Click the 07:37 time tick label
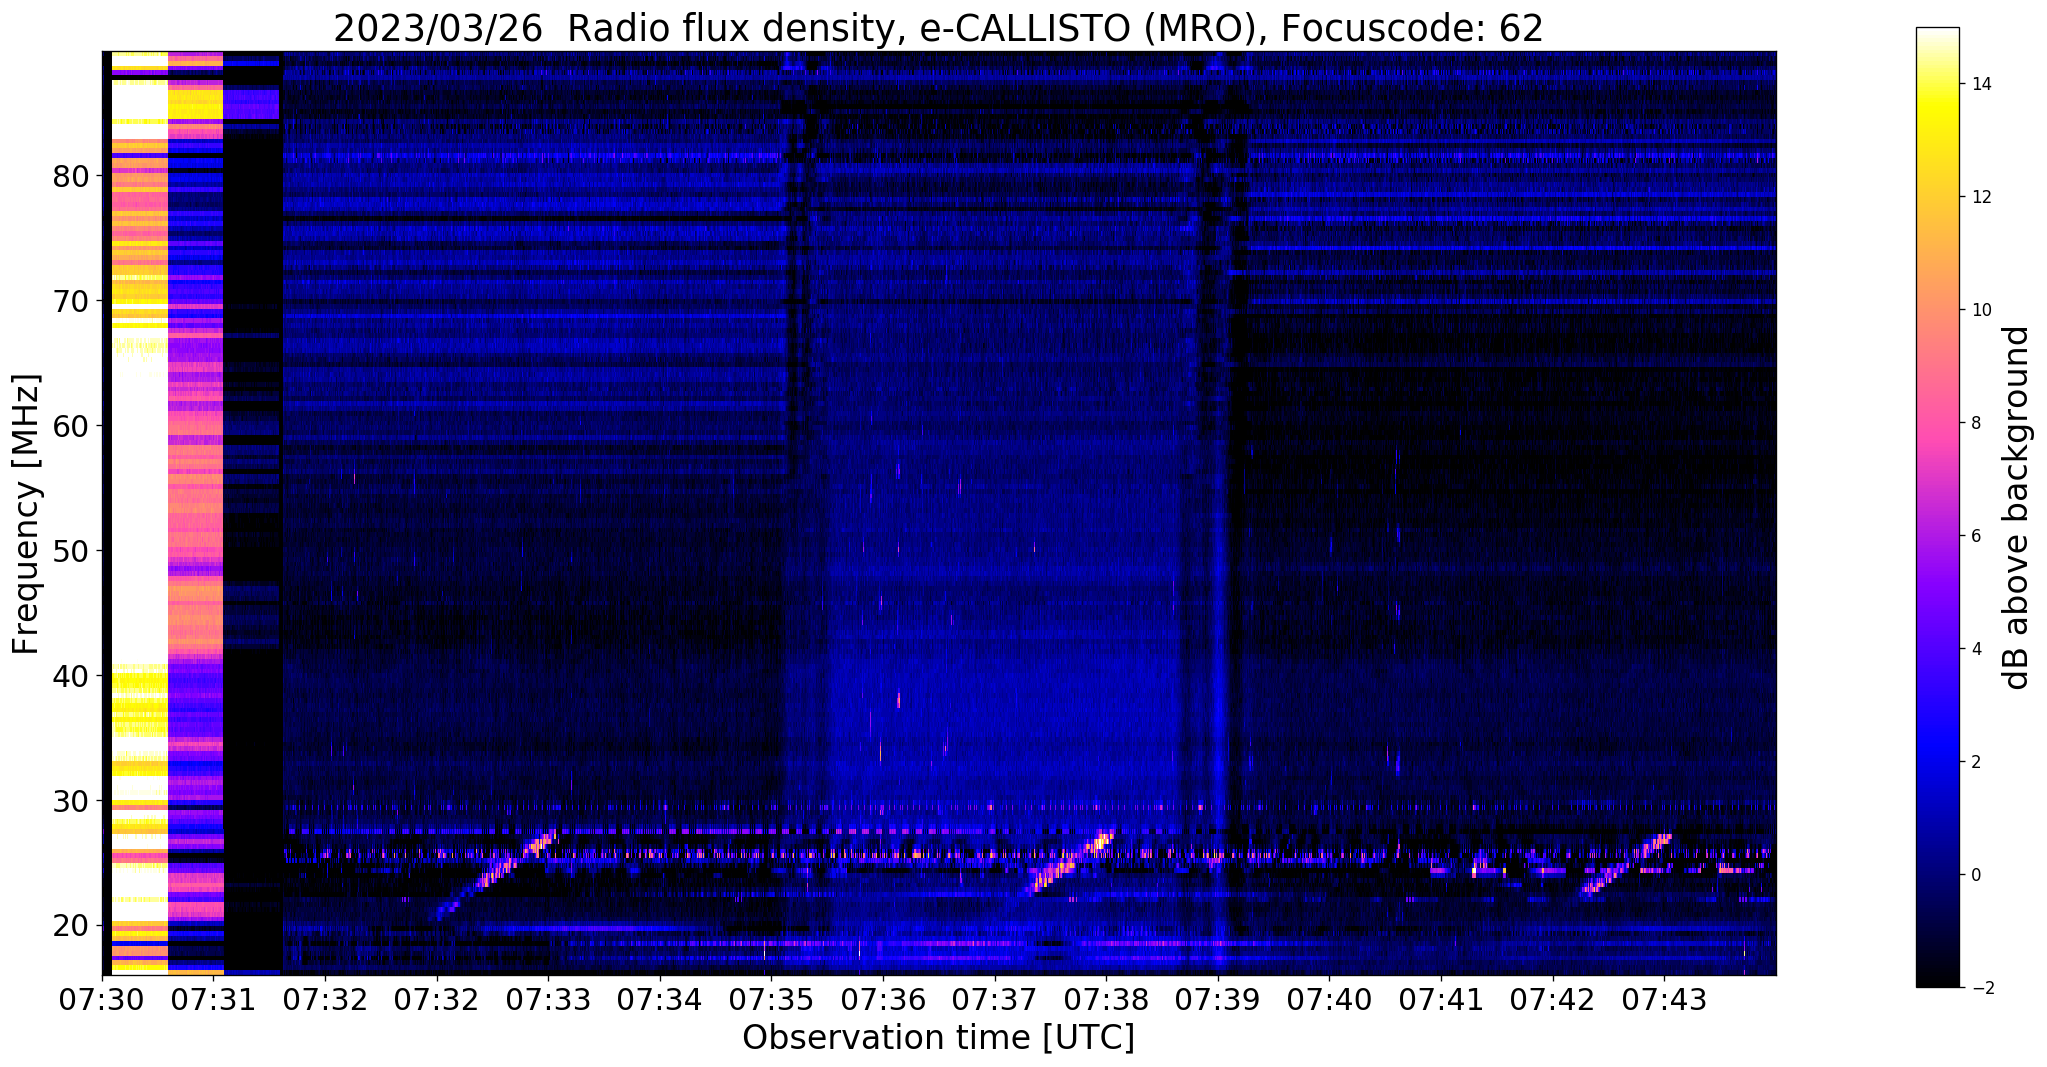The height and width of the screenshot is (1067, 2047). pos(995,1000)
